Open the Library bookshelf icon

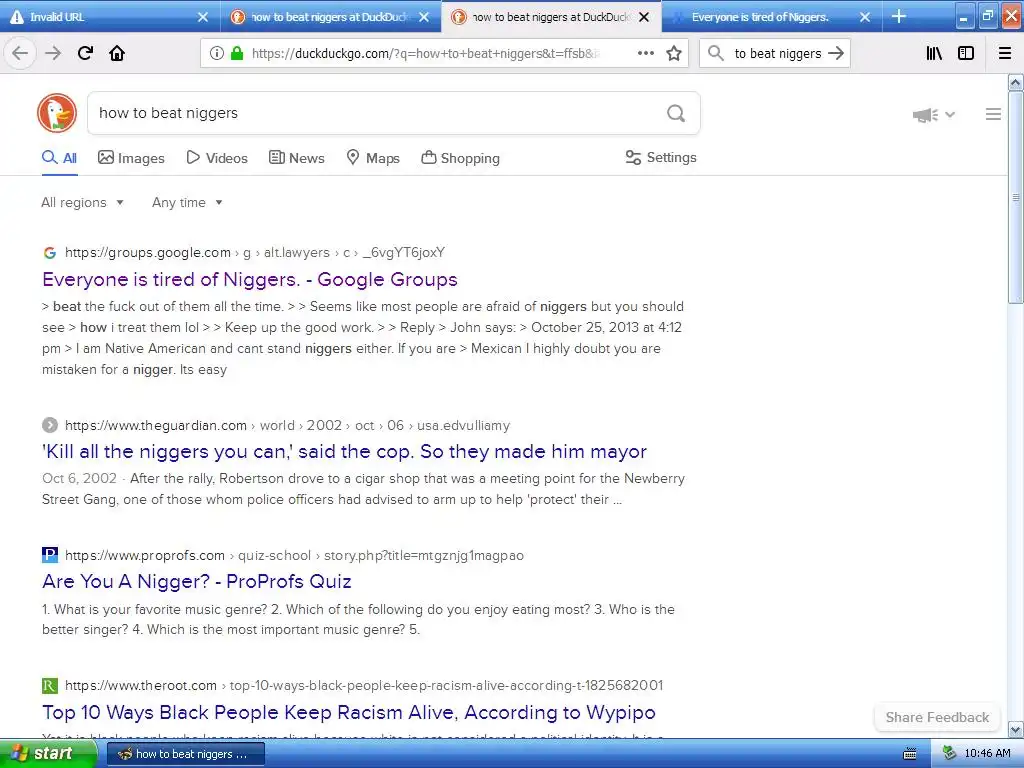tap(934, 53)
